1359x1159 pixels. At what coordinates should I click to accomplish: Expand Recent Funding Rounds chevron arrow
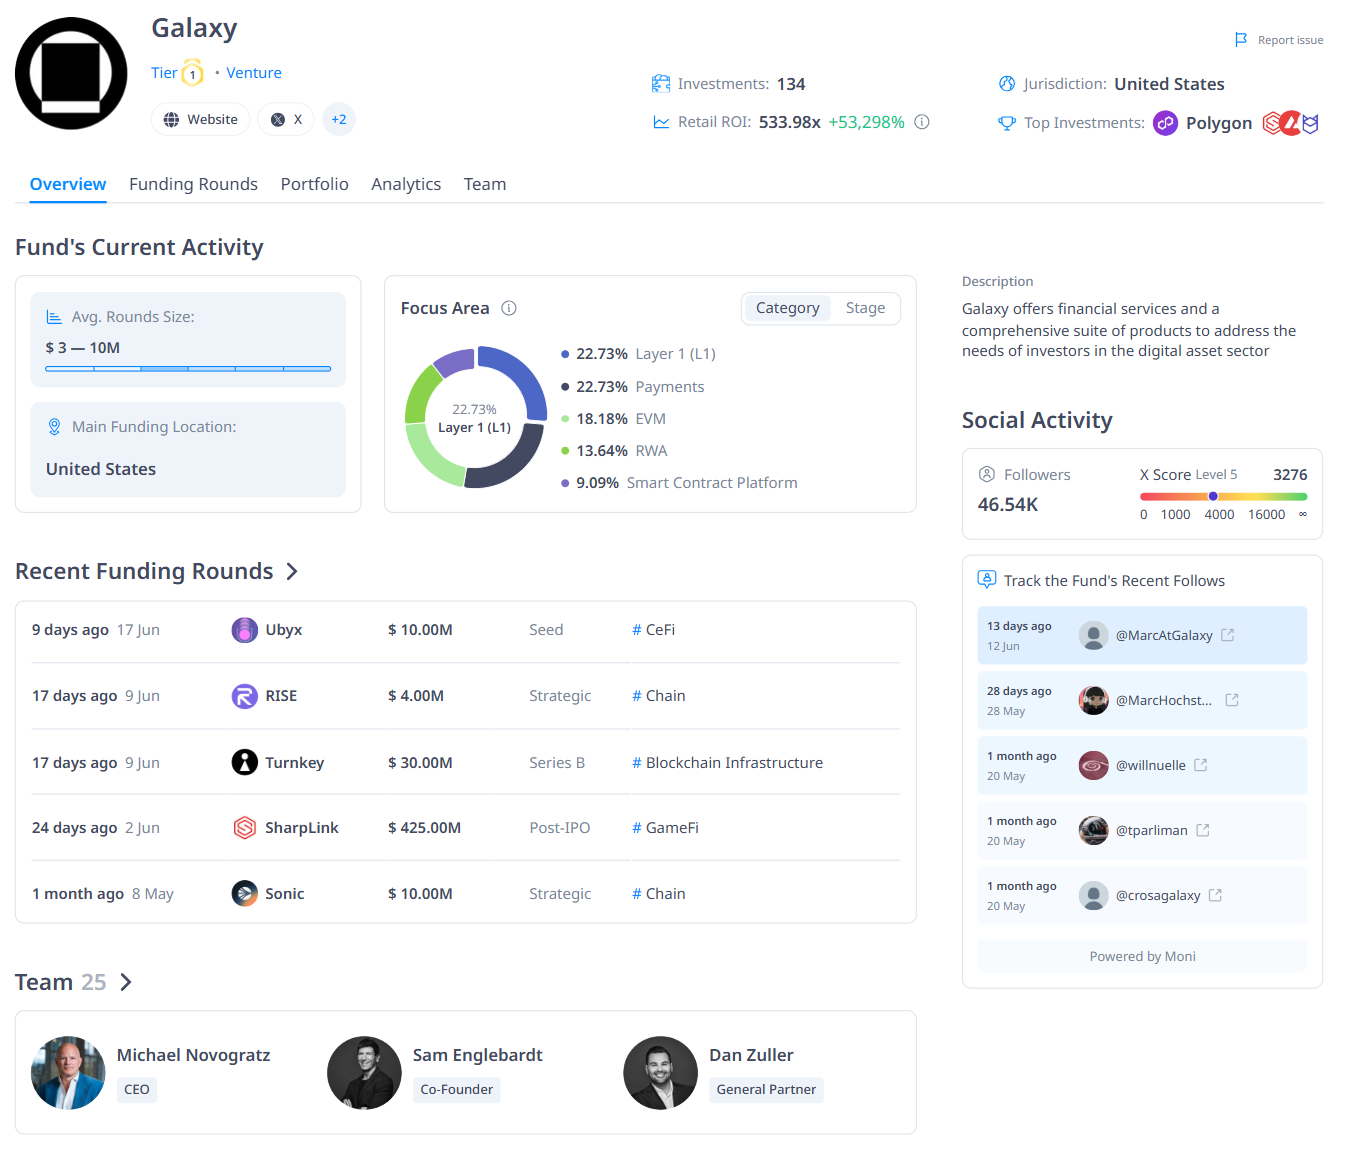pos(292,571)
